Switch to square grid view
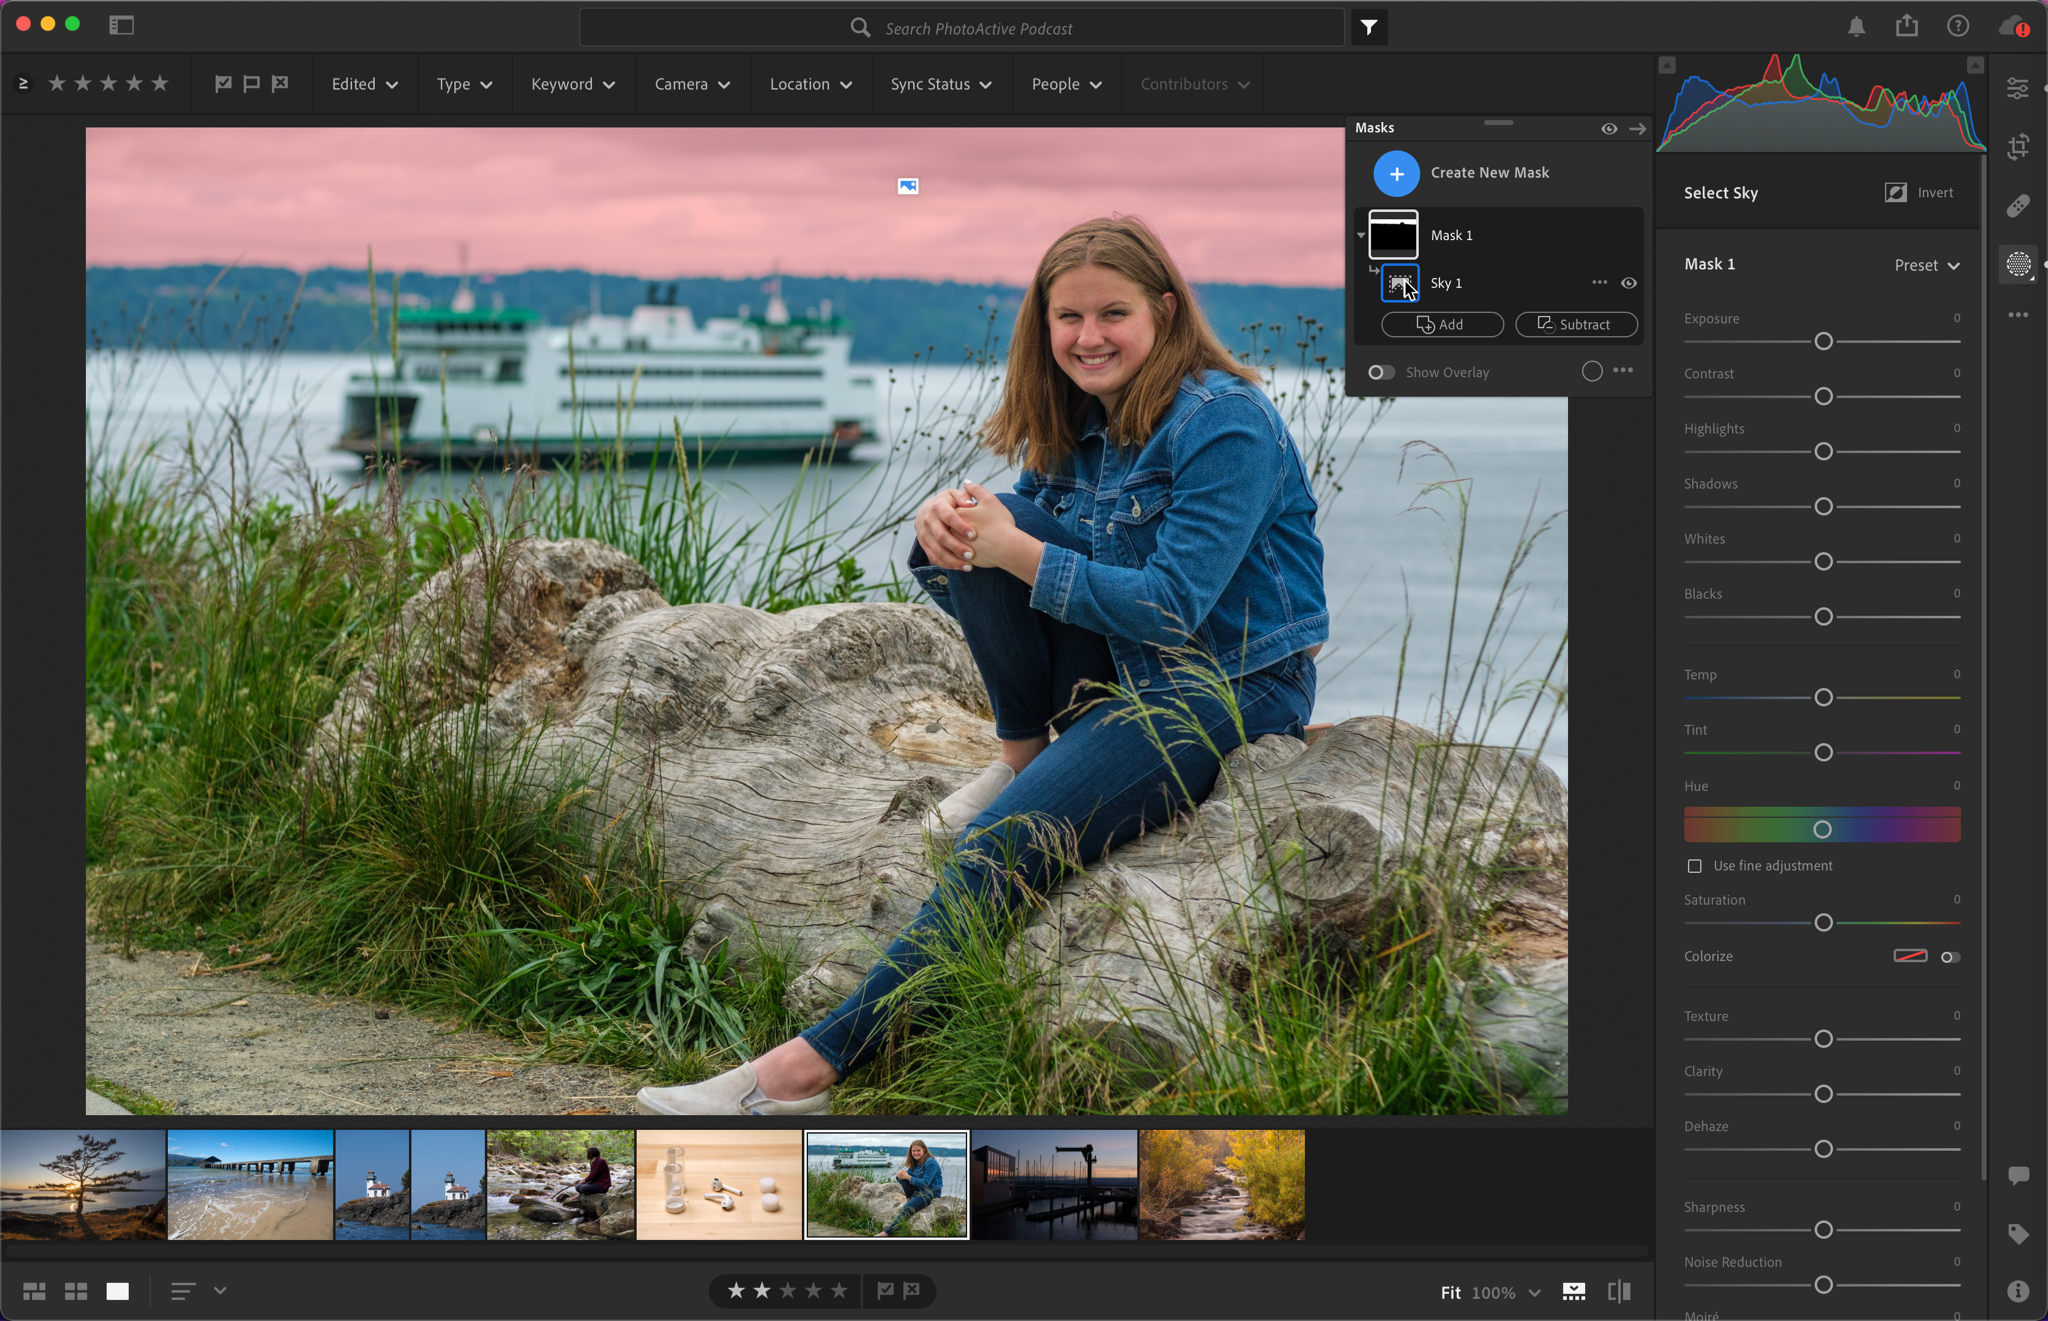2048x1321 pixels. [76, 1292]
